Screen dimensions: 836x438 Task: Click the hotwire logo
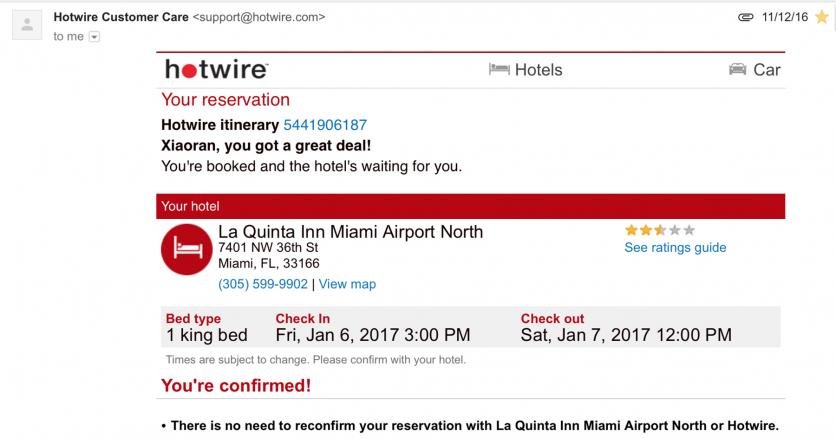tap(216, 69)
